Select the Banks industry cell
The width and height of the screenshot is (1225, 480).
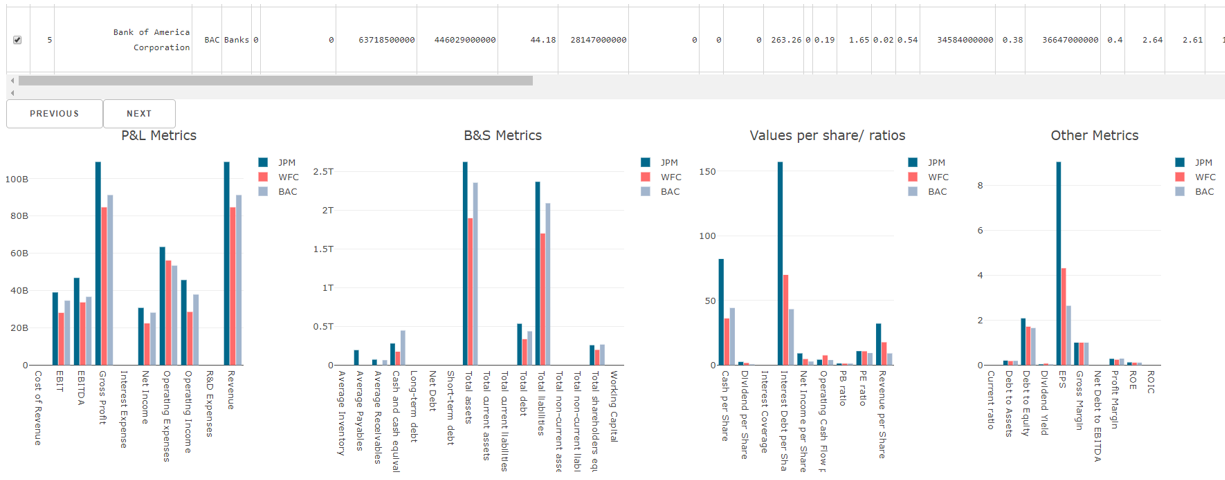[236, 40]
